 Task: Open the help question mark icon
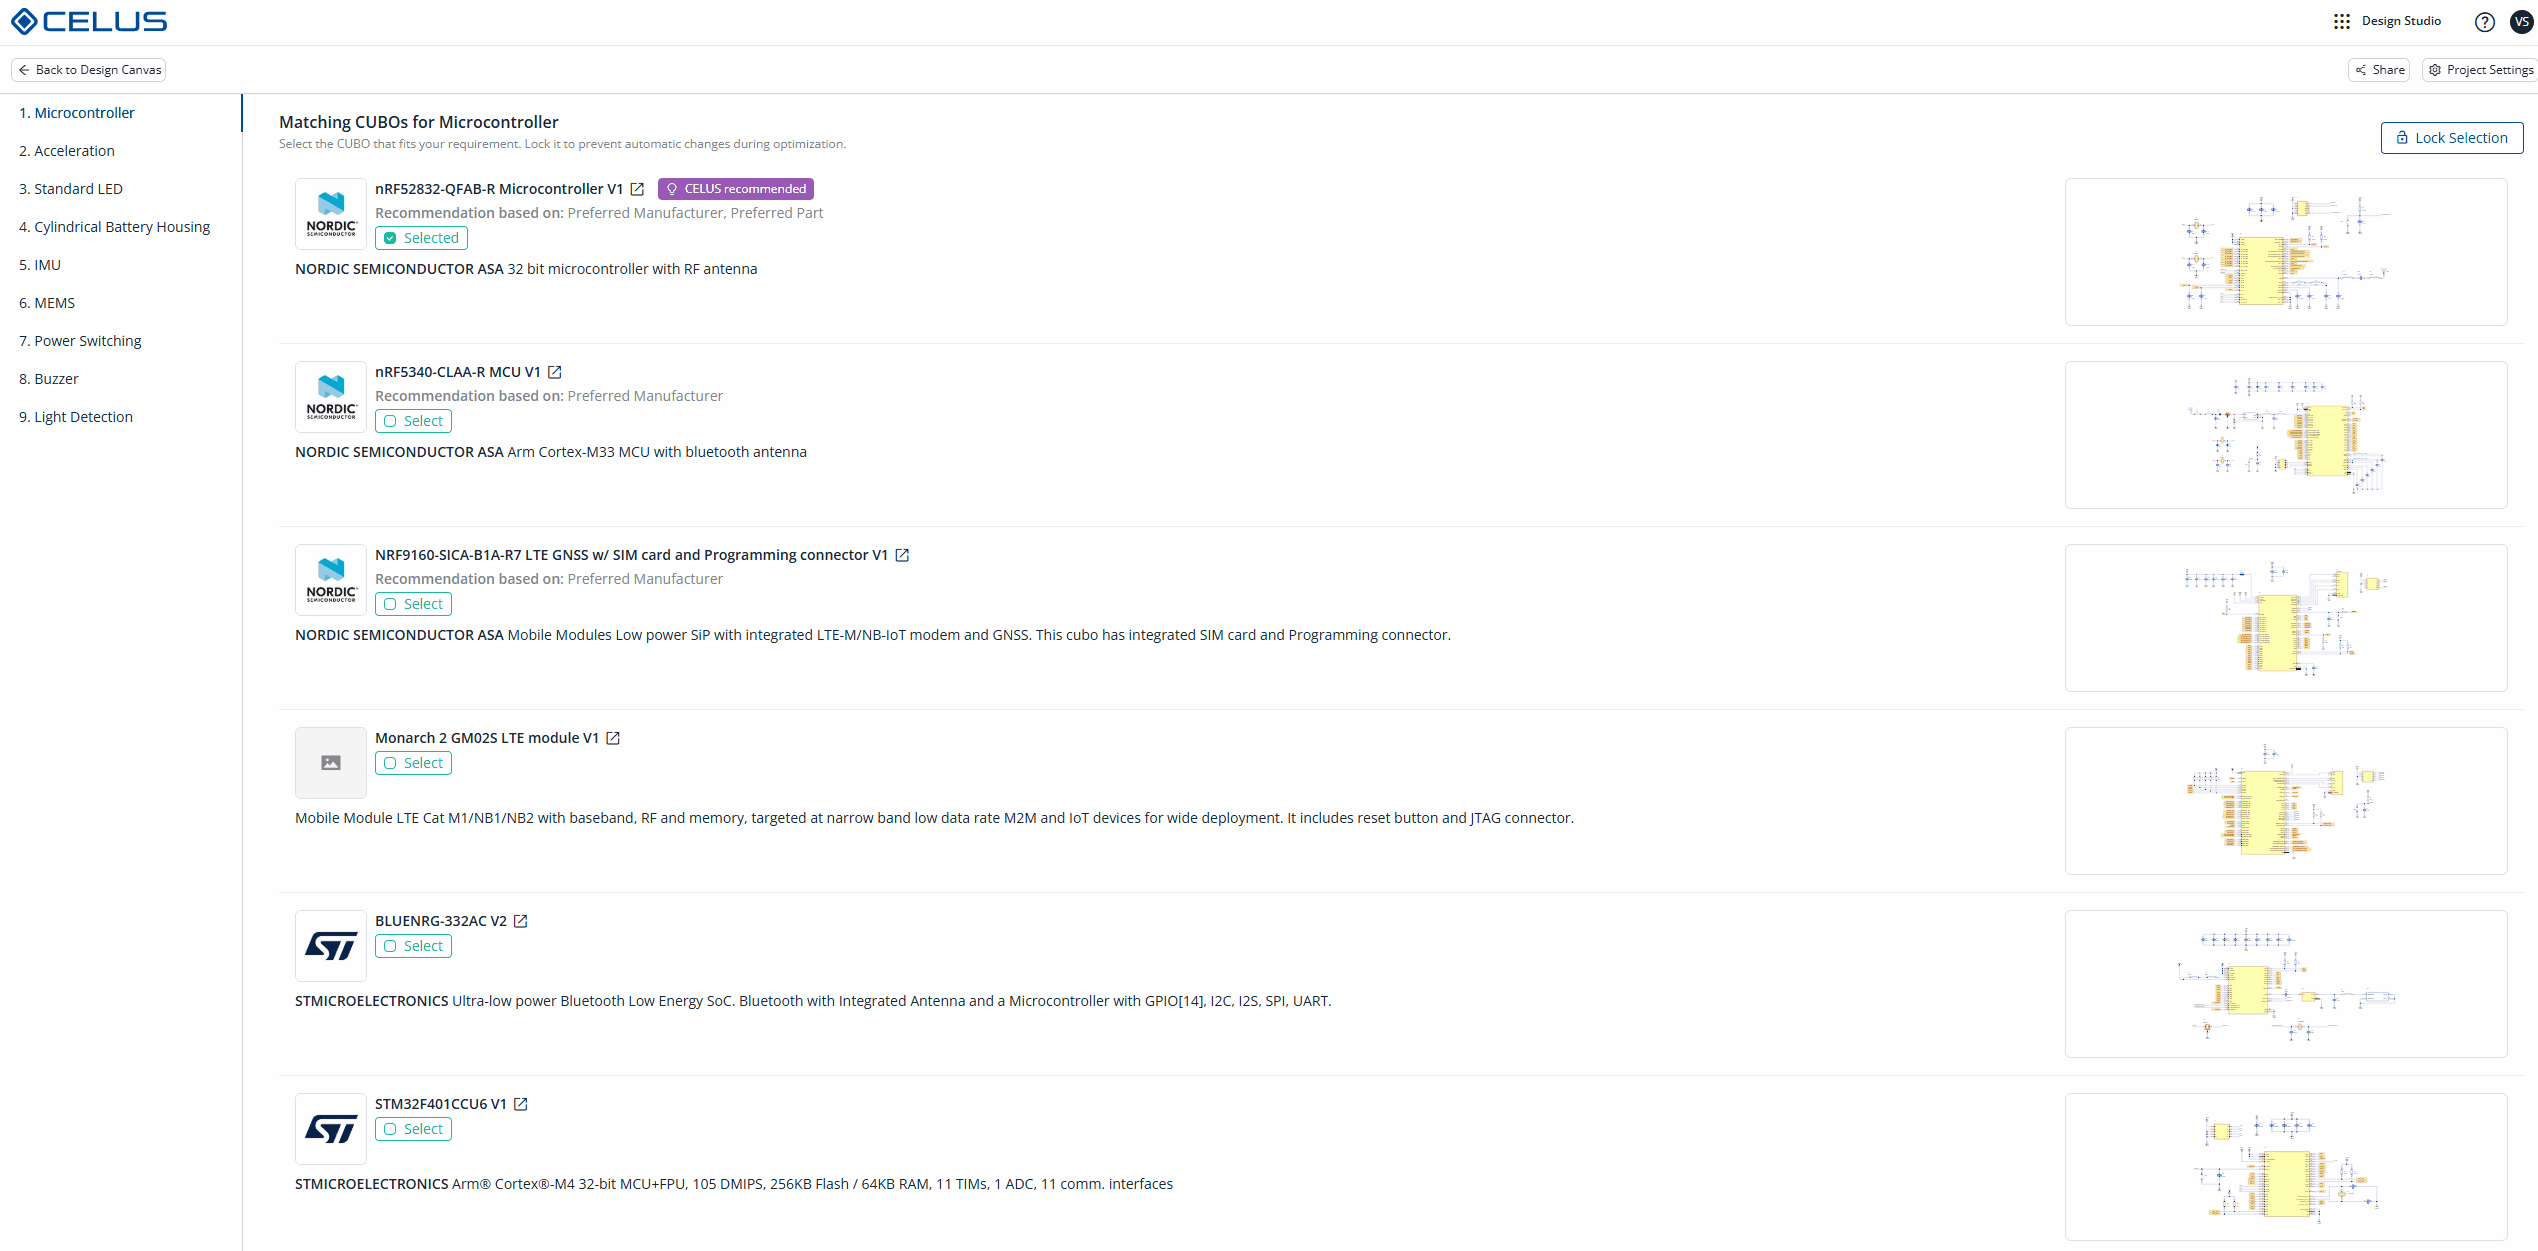pyautogui.click(x=2484, y=22)
